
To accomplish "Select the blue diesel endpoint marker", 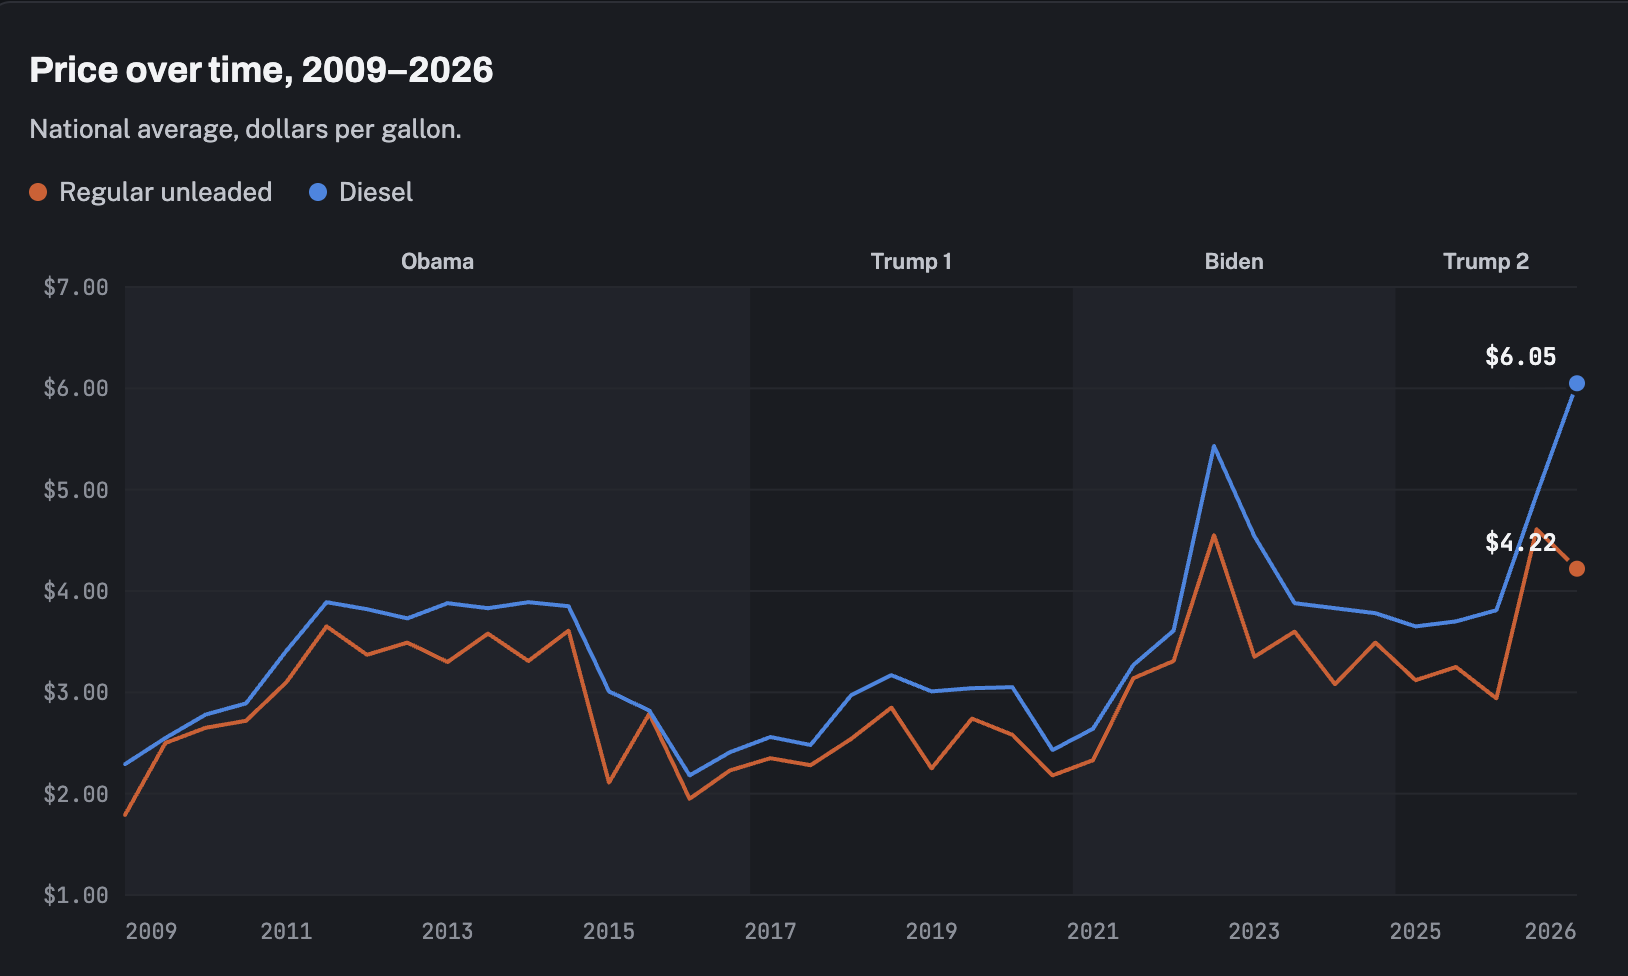I will coord(1577,383).
